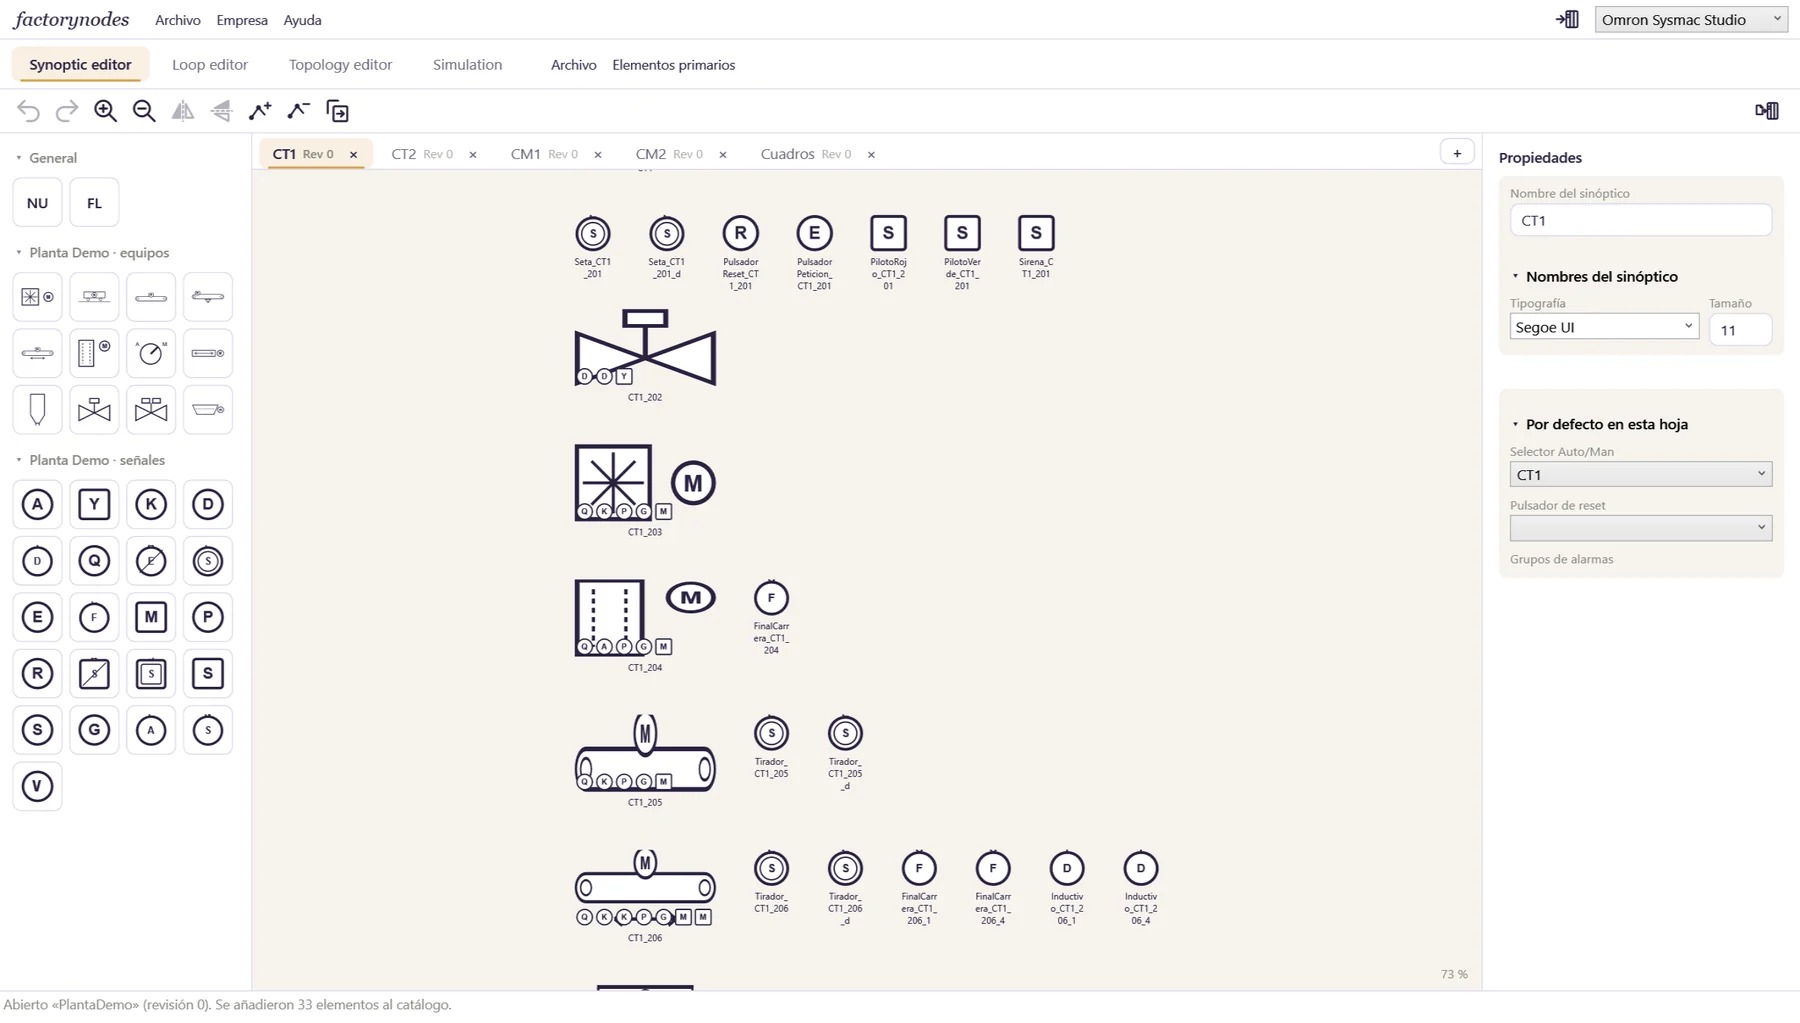Image resolution: width=1800 pixels, height=1023 pixels.
Task: Choose the square S signal icon
Action: [x=208, y=673]
